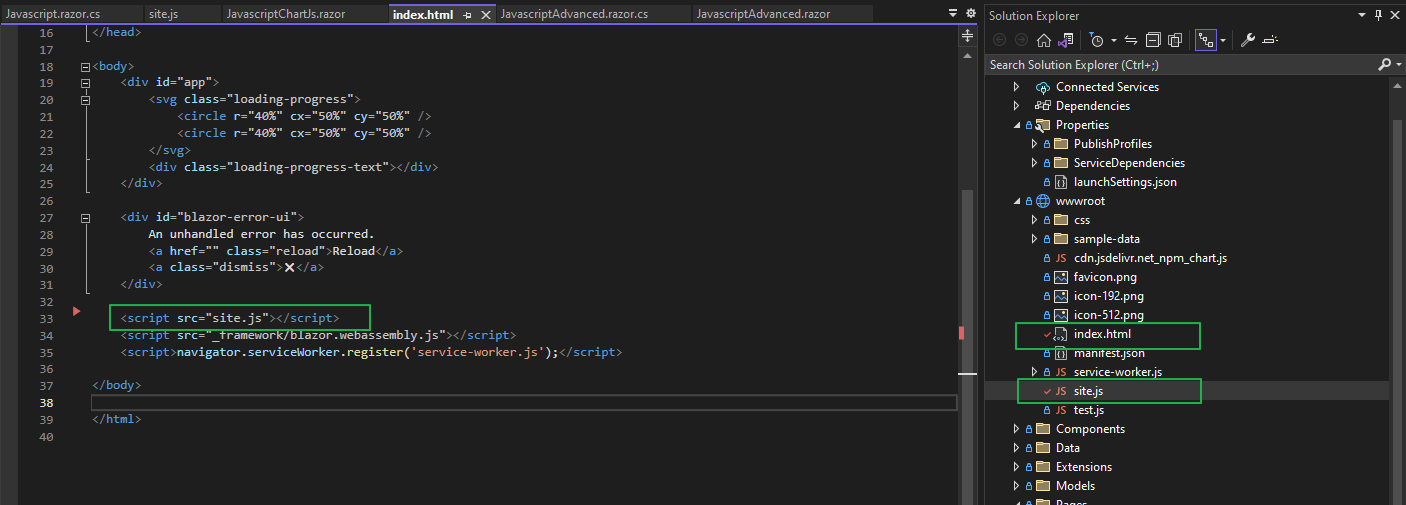
Task: Toggle auto-hide pin on Solution Explorer
Action: click(1379, 15)
